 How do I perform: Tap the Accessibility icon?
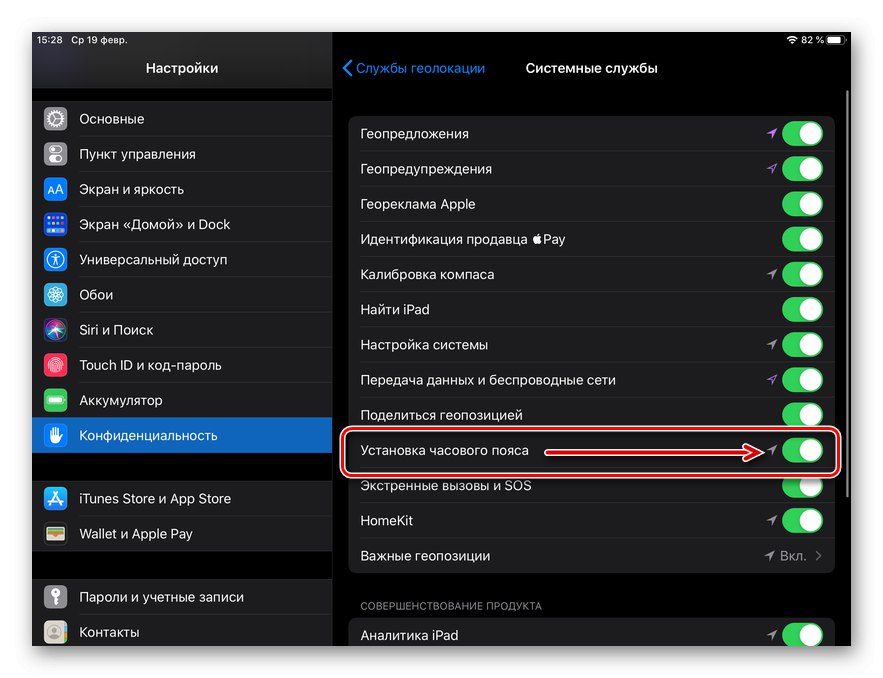pos(56,260)
